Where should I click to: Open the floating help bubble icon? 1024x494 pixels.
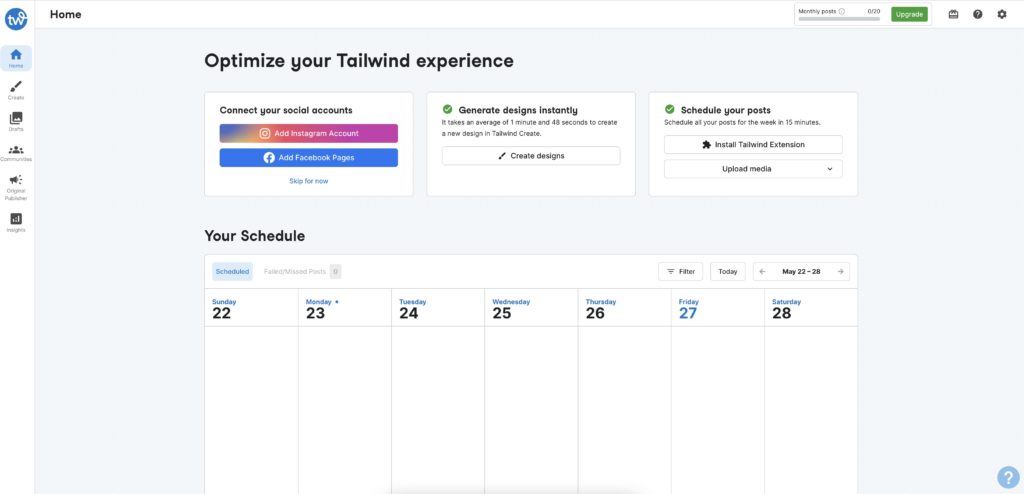(1008, 478)
